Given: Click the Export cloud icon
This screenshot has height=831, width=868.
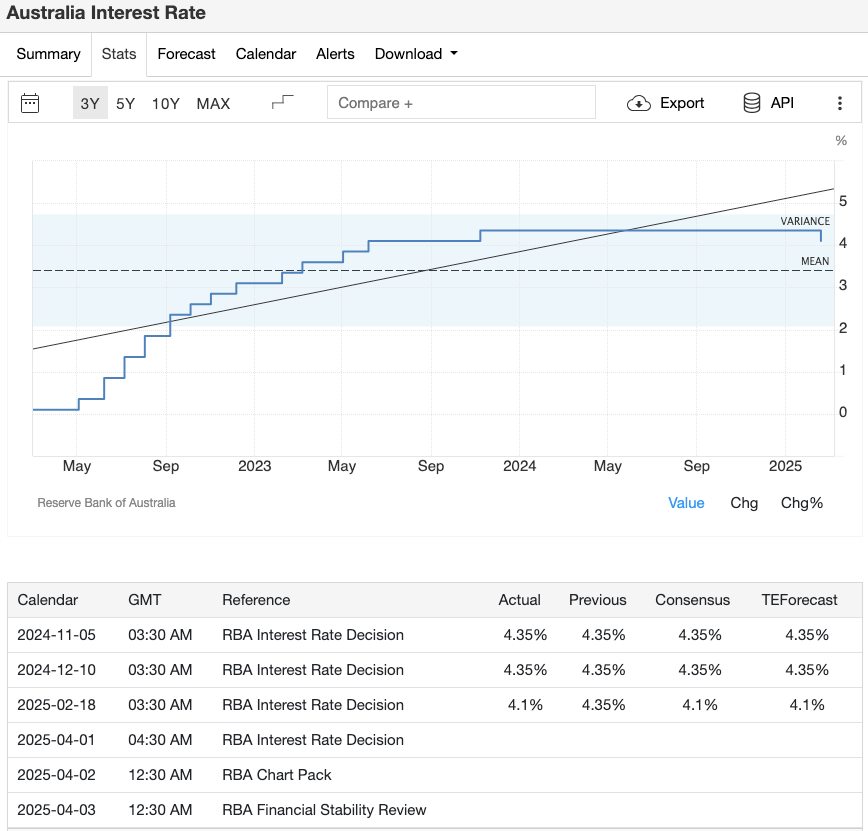Looking at the screenshot, I should point(637,102).
